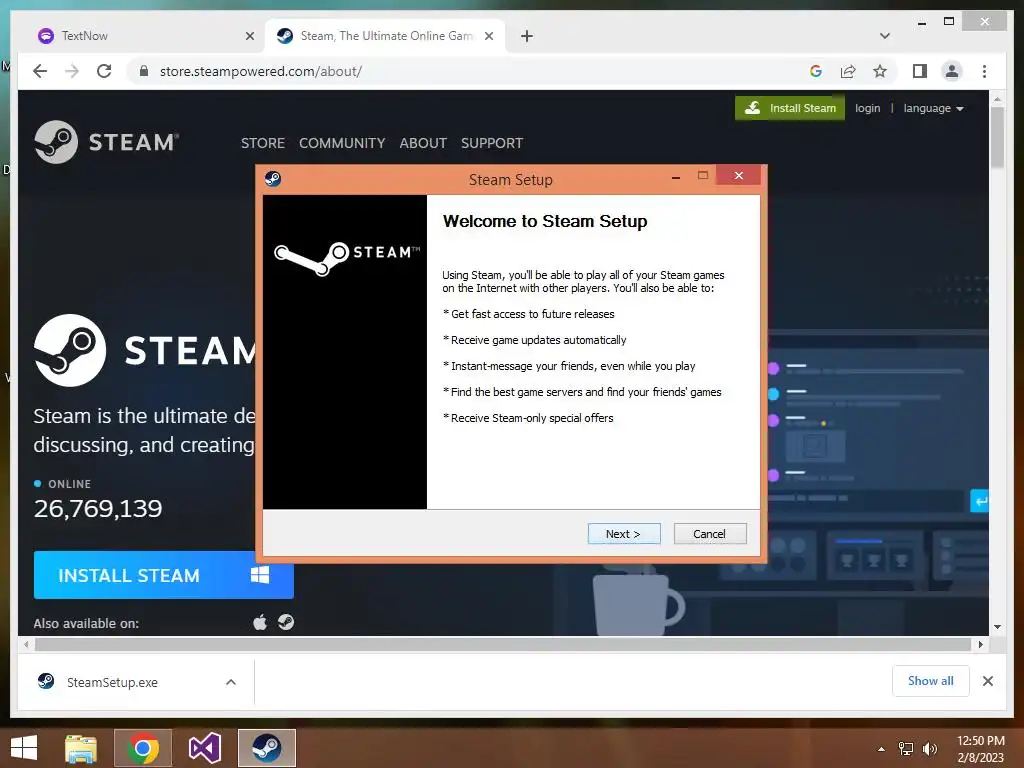Open Chrome from the taskbar
The width and height of the screenshot is (1024, 768).
click(x=143, y=748)
